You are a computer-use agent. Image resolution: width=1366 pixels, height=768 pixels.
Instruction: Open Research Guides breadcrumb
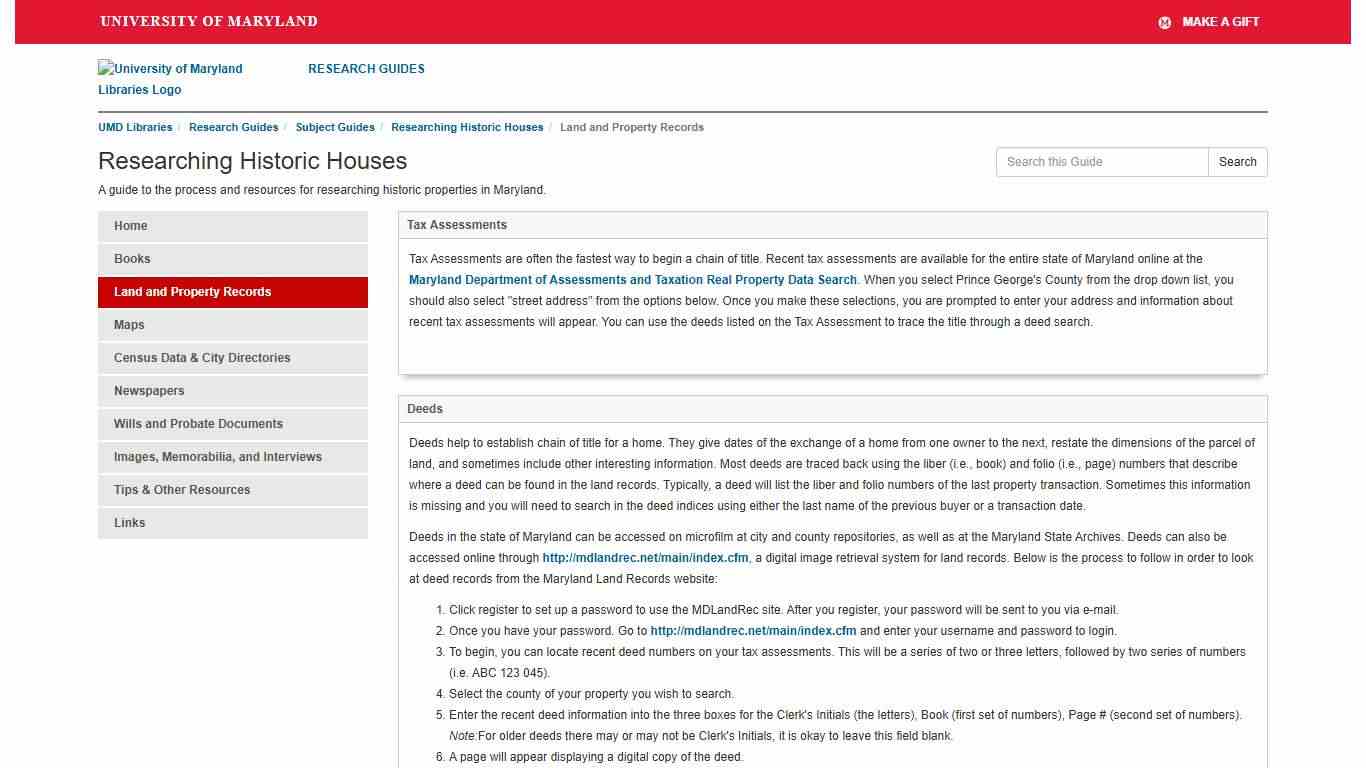point(233,127)
